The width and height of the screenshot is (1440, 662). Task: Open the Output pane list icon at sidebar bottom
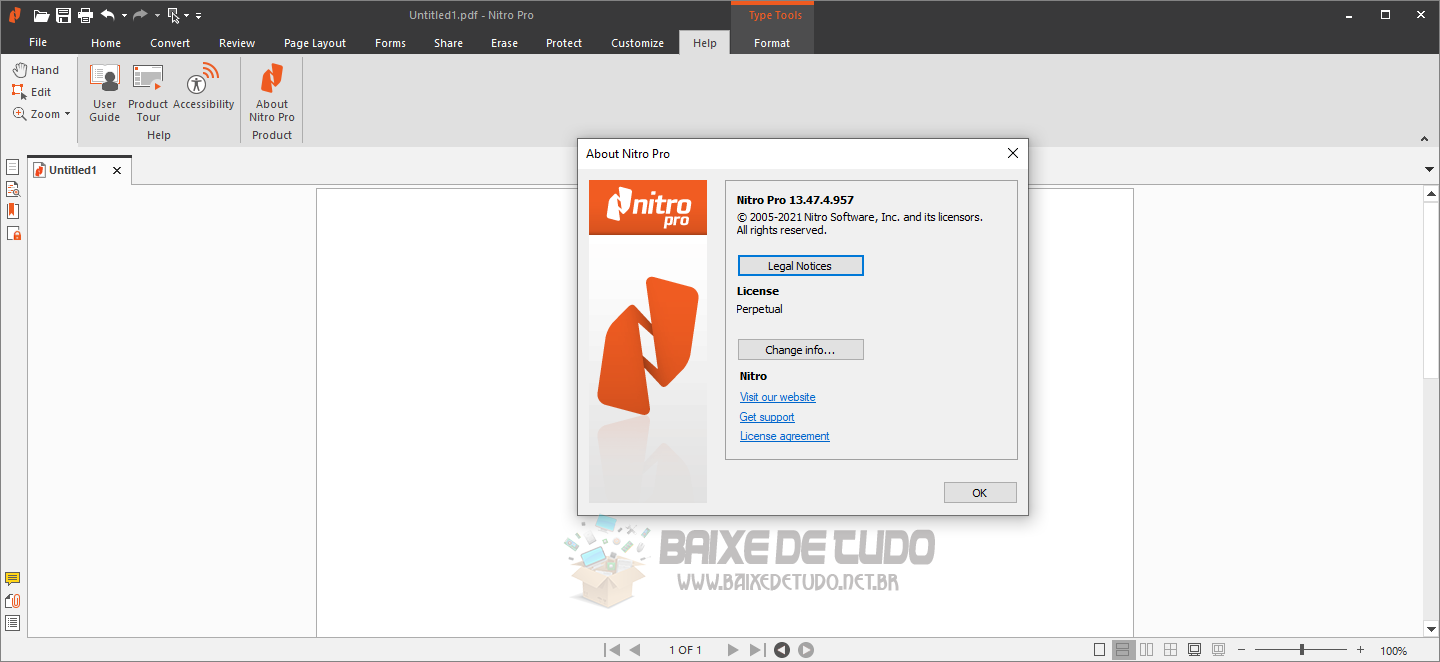pyautogui.click(x=13, y=623)
